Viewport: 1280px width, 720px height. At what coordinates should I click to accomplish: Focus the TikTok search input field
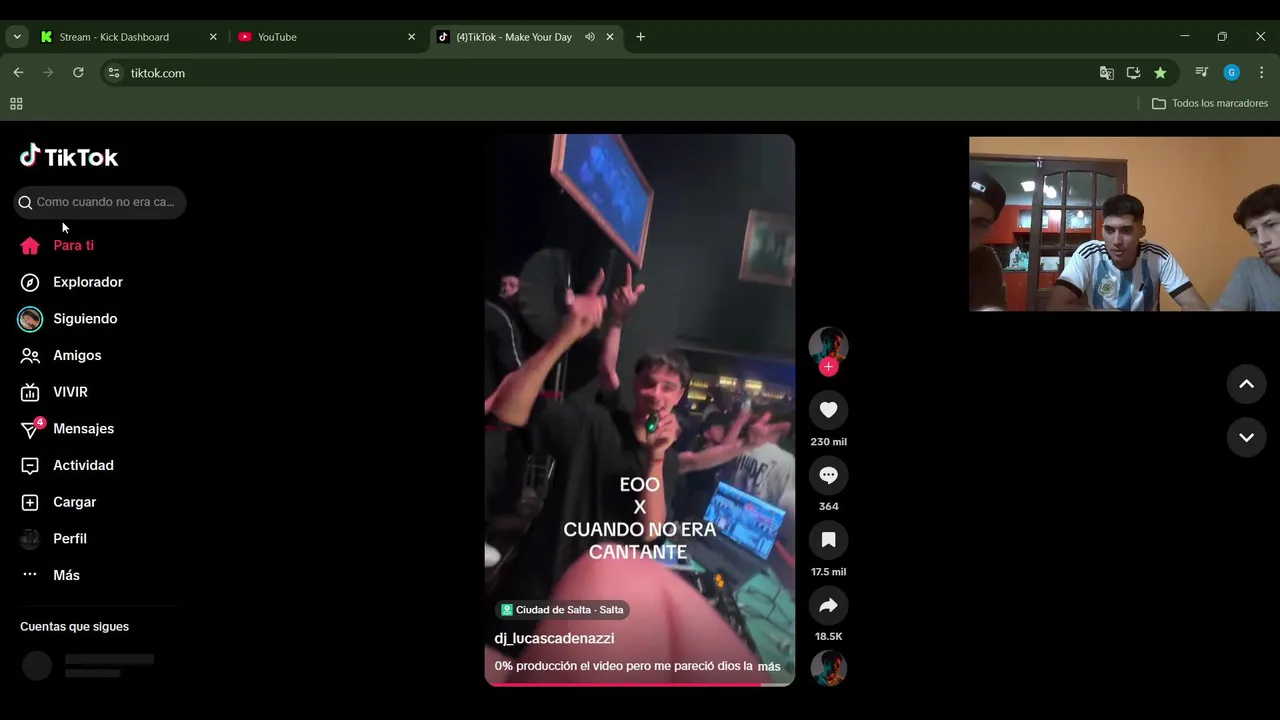[x=100, y=202]
